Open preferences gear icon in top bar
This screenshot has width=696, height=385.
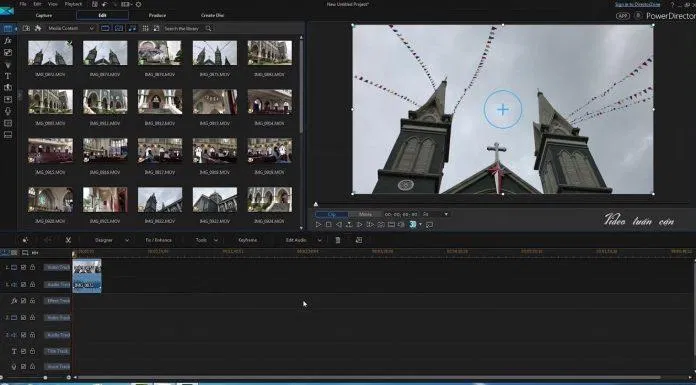[x=138, y=4]
